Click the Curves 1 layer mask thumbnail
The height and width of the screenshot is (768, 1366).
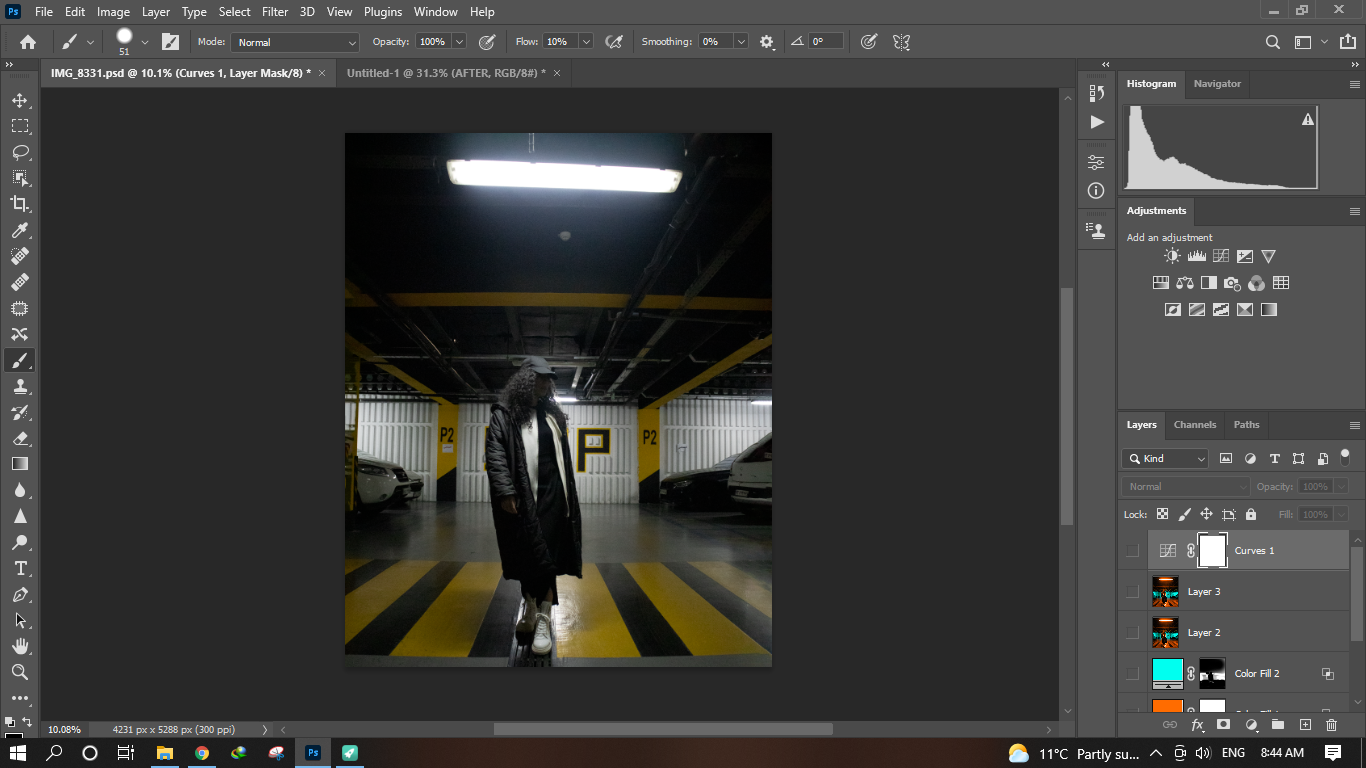point(1212,551)
